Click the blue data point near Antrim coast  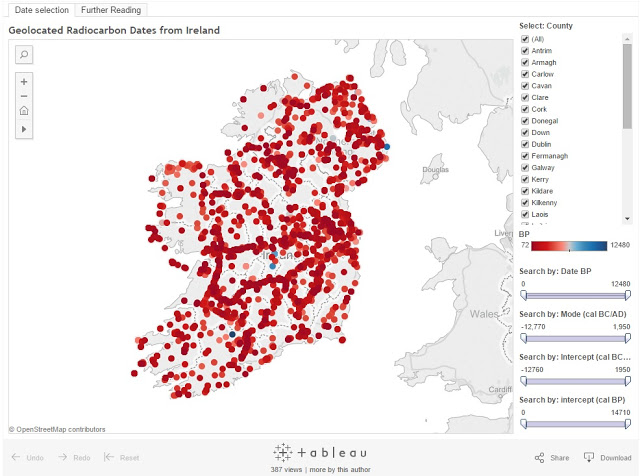(387, 146)
